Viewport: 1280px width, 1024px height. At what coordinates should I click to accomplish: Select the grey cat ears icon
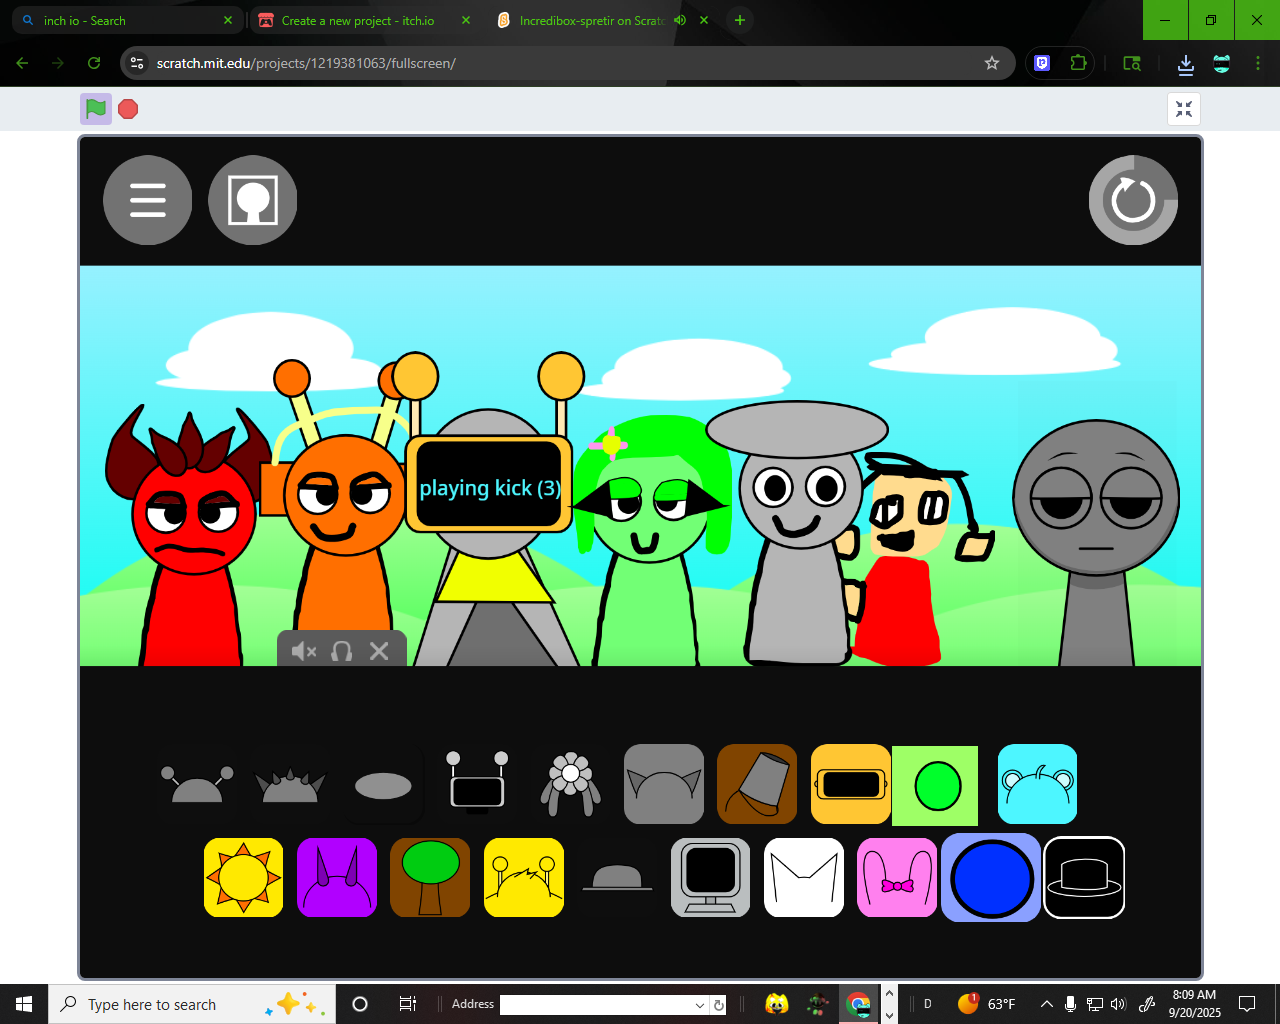tap(664, 784)
